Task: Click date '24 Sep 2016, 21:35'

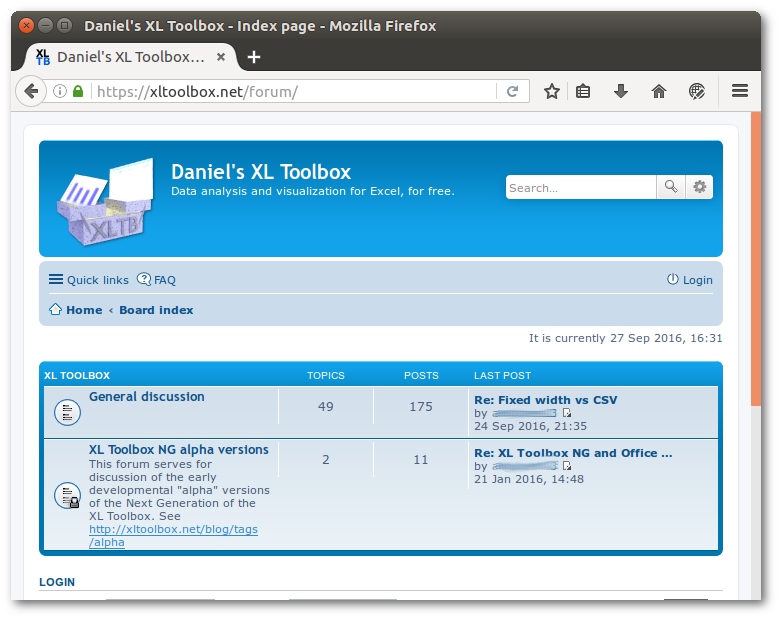Action: [530, 426]
